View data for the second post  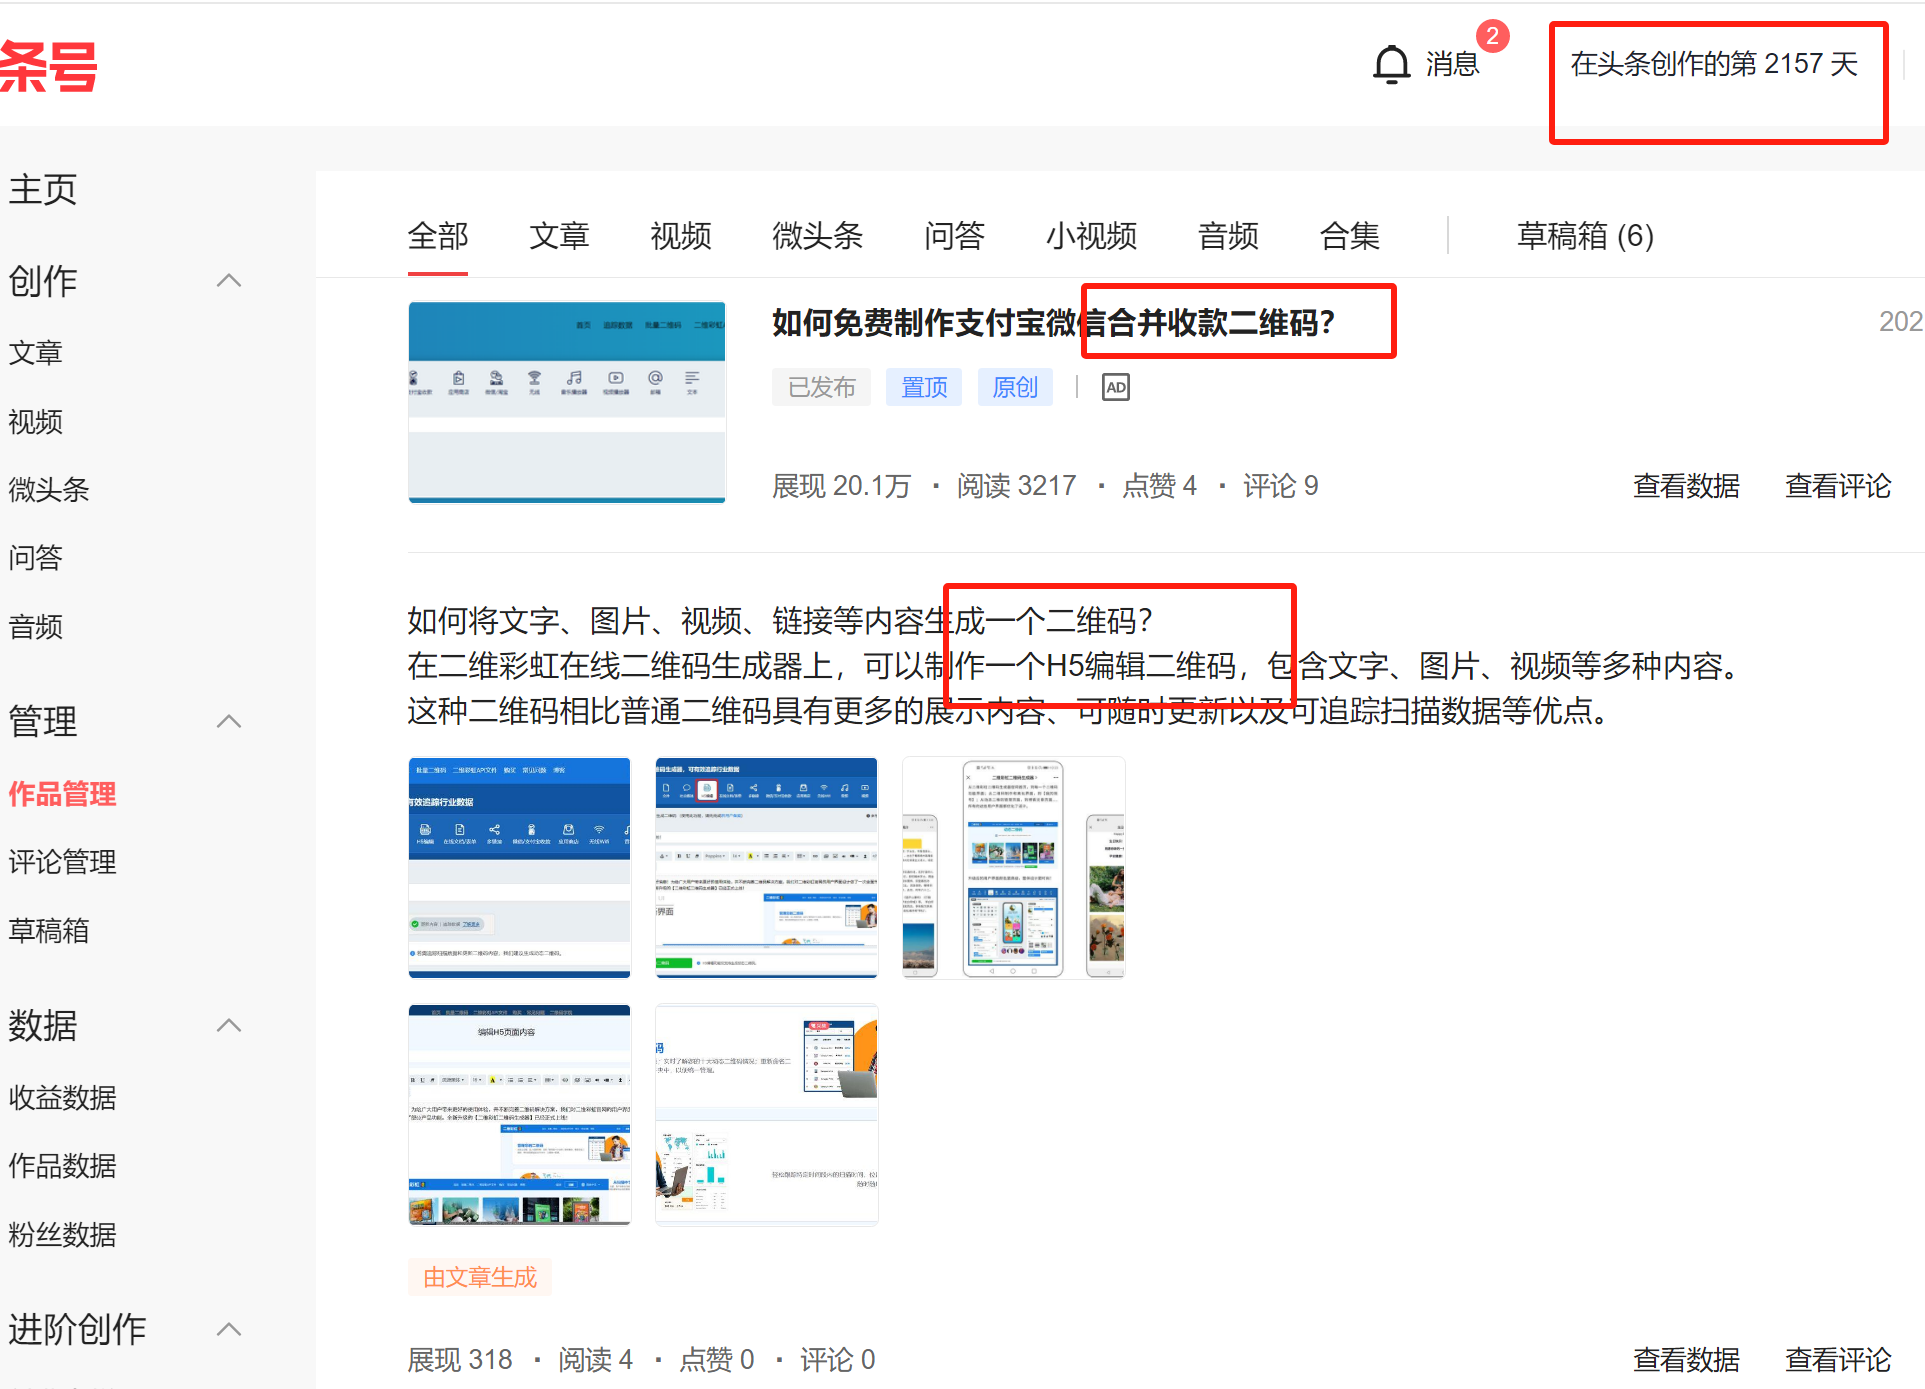click(x=1686, y=1360)
